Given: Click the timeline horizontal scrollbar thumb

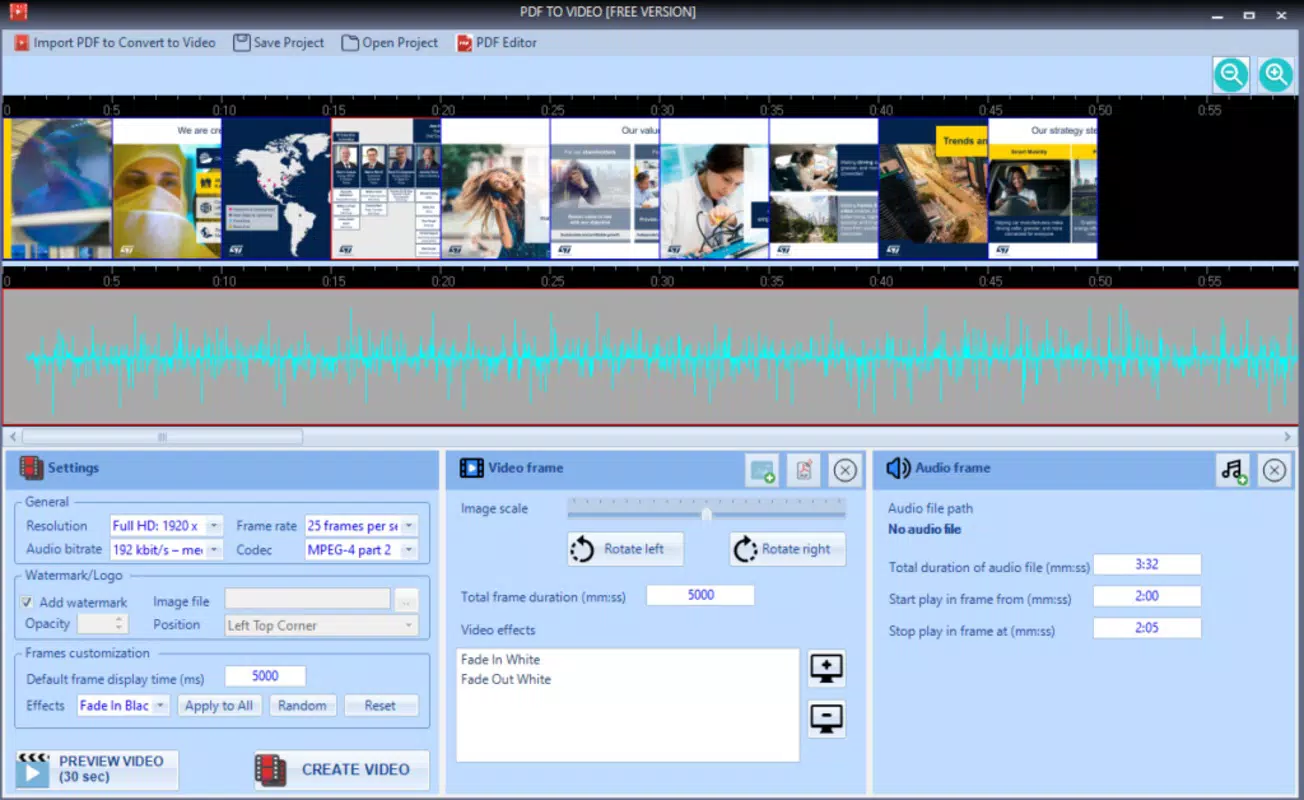Looking at the screenshot, I should 162,437.
